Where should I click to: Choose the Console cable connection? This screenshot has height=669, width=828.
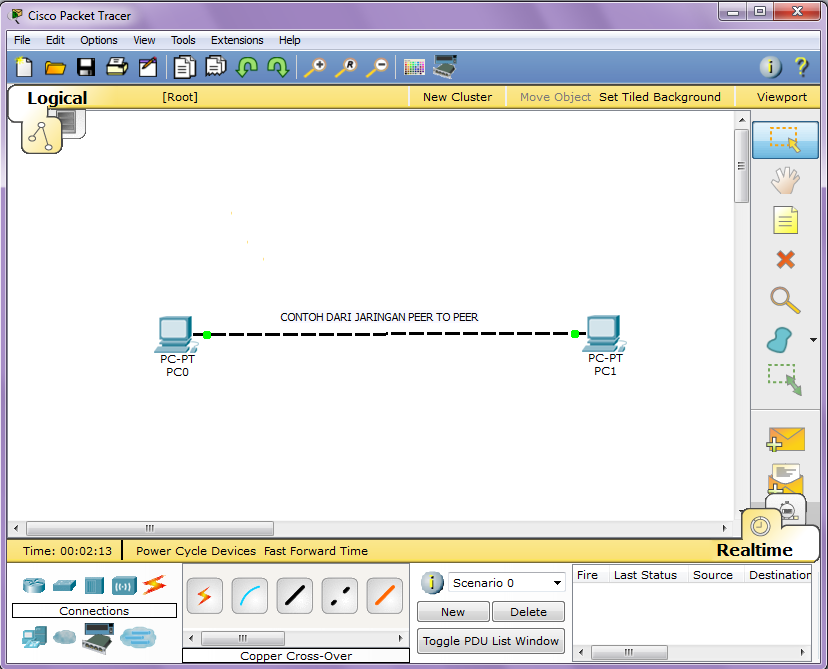[x=249, y=595]
